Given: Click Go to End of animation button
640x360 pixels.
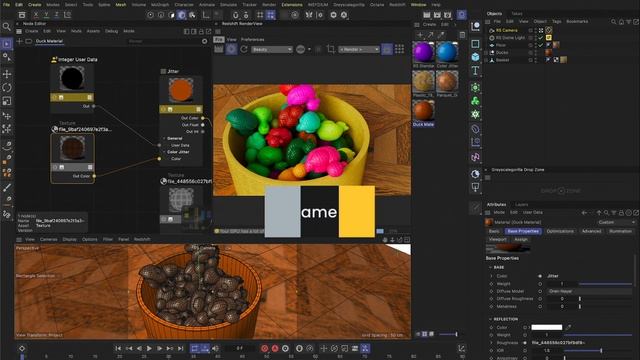Looking at the screenshot, I should click(180, 348).
